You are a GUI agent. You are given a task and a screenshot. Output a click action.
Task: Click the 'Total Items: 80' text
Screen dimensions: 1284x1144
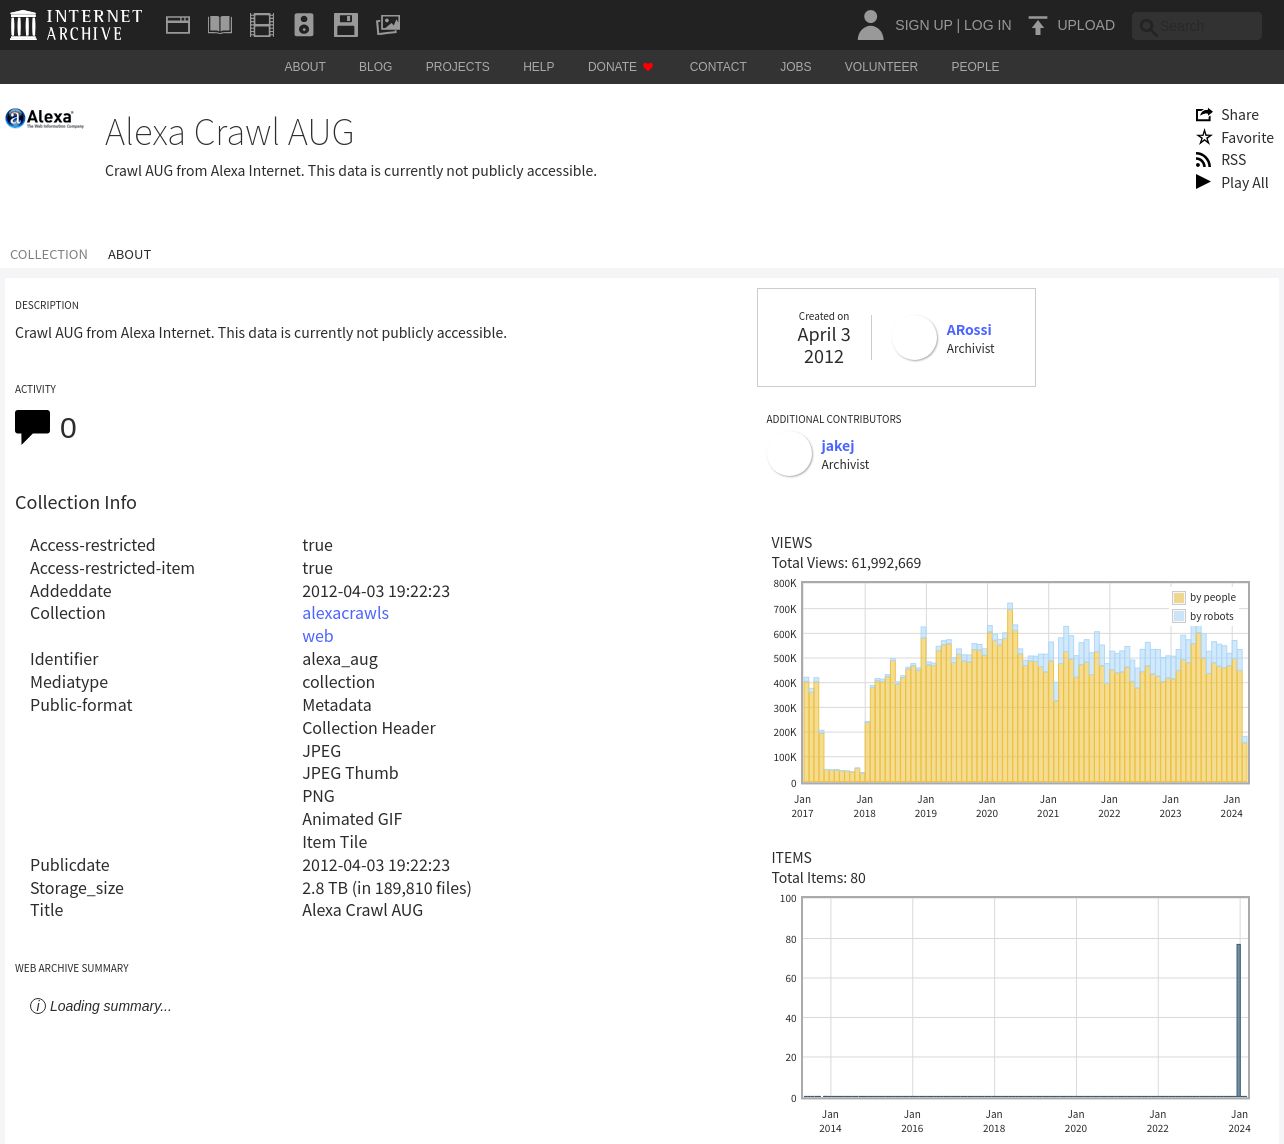(x=818, y=878)
